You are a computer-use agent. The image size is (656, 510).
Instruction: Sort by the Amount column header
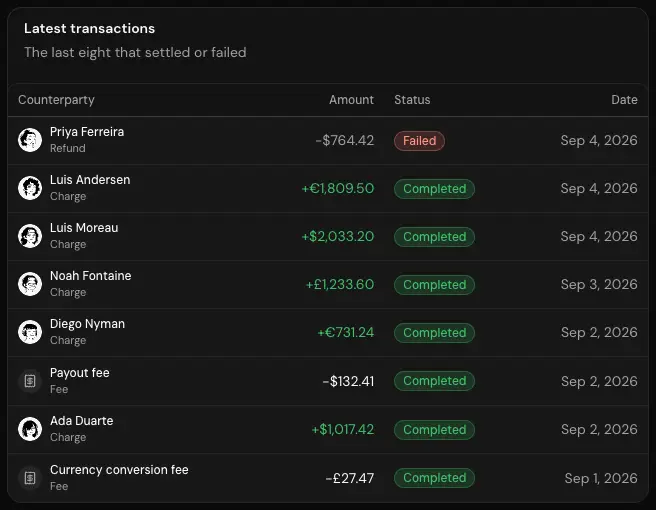[351, 100]
